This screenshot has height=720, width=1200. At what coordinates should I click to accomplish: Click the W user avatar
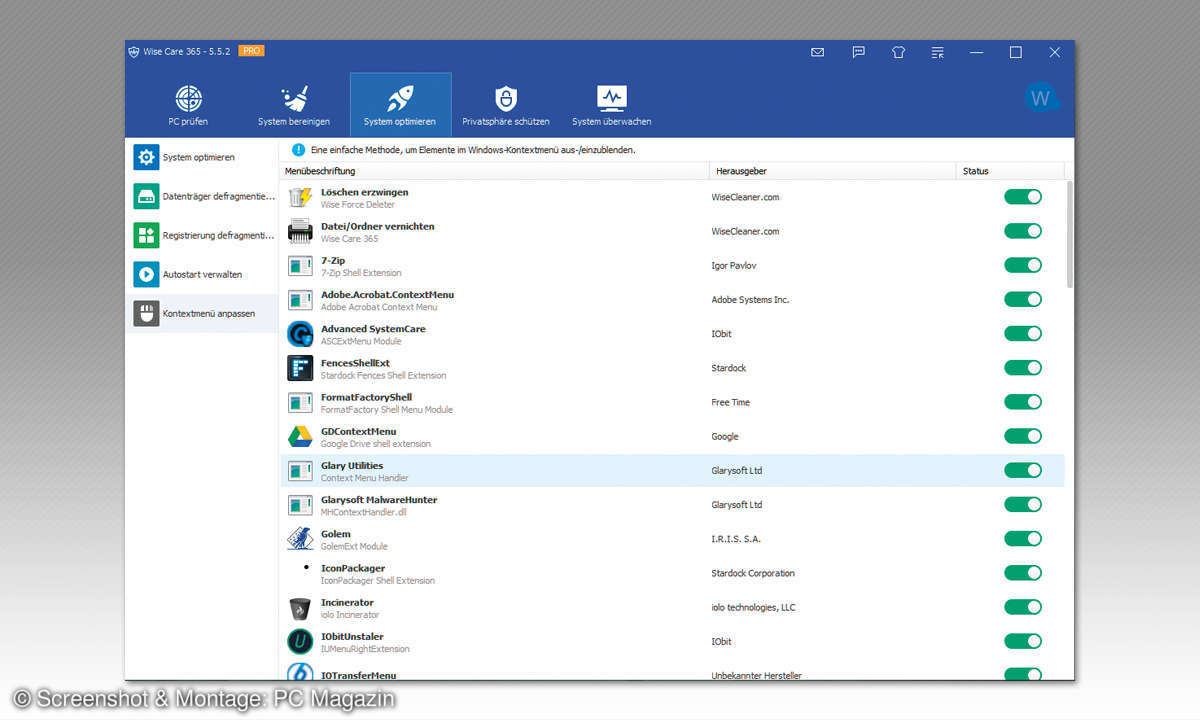pos(1041,98)
